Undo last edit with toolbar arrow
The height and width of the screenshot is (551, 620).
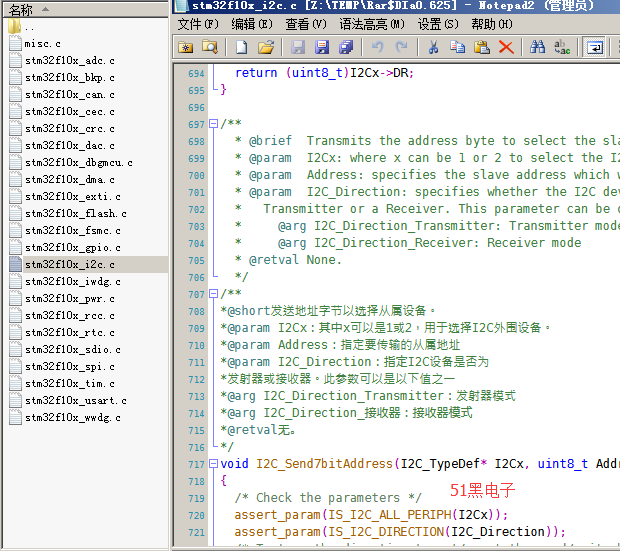(378, 47)
